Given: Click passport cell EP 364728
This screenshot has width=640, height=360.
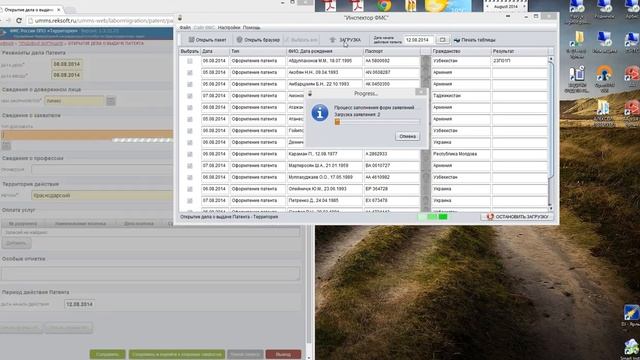Looking at the screenshot, I should pyautogui.click(x=392, y=189).
